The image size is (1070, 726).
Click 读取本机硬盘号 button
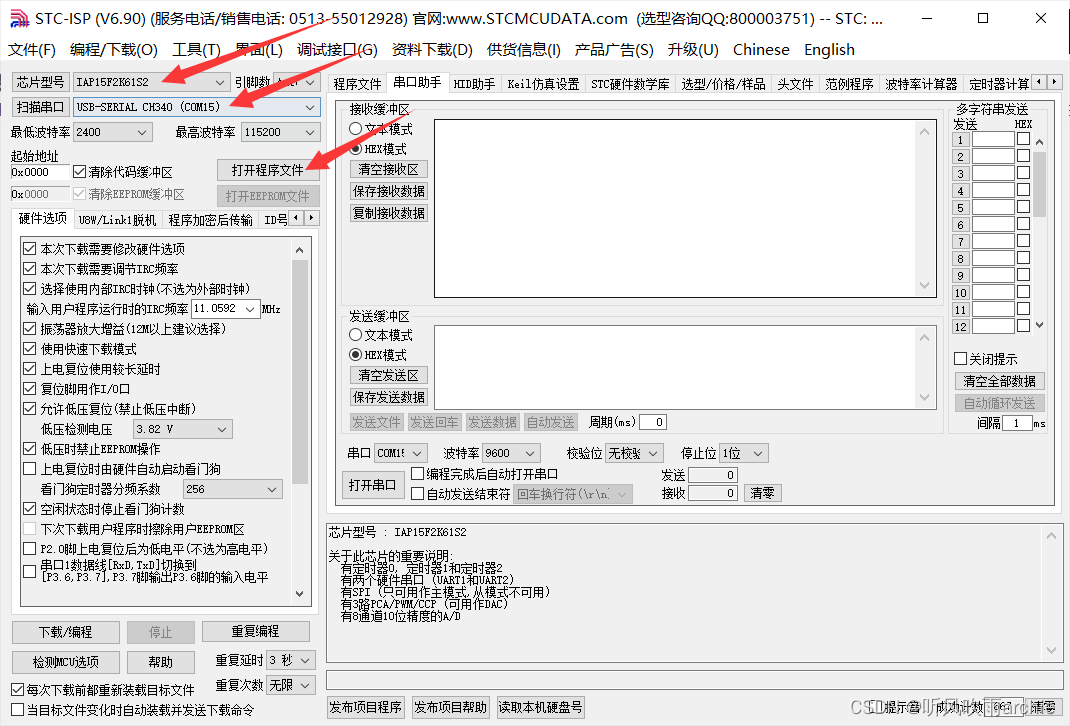point(540,708)
